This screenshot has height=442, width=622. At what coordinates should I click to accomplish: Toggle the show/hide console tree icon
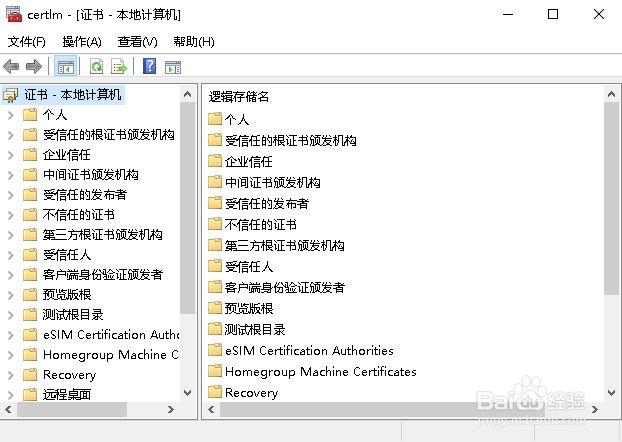(65, 66)
